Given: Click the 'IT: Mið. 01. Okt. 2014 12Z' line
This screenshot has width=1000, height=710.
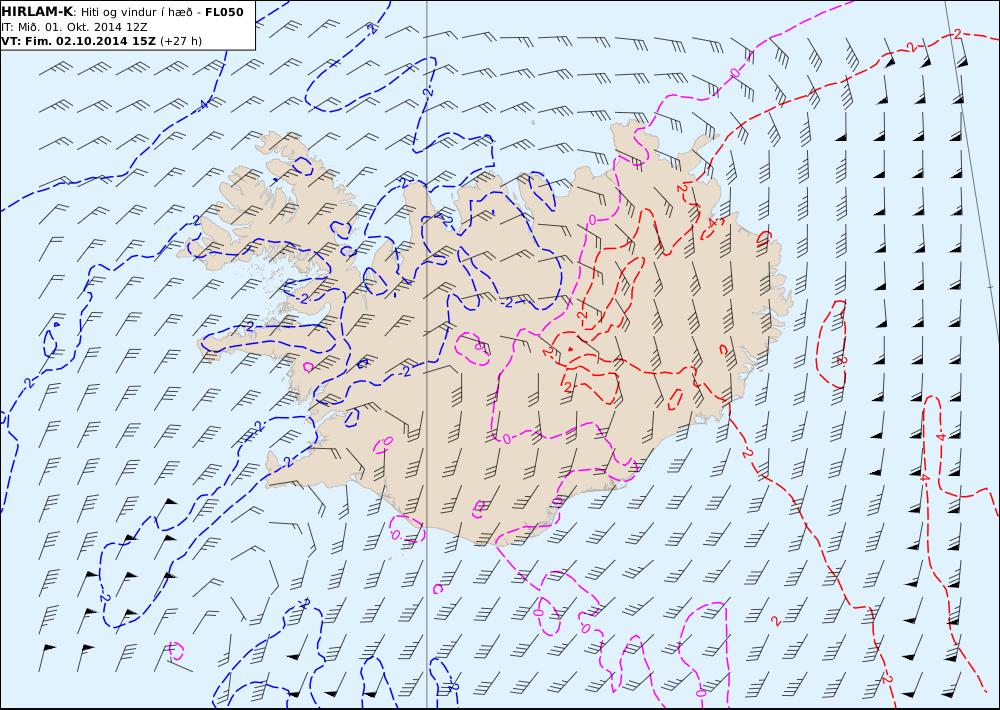Looking at the screenshot, I should (x=75, y=27).
